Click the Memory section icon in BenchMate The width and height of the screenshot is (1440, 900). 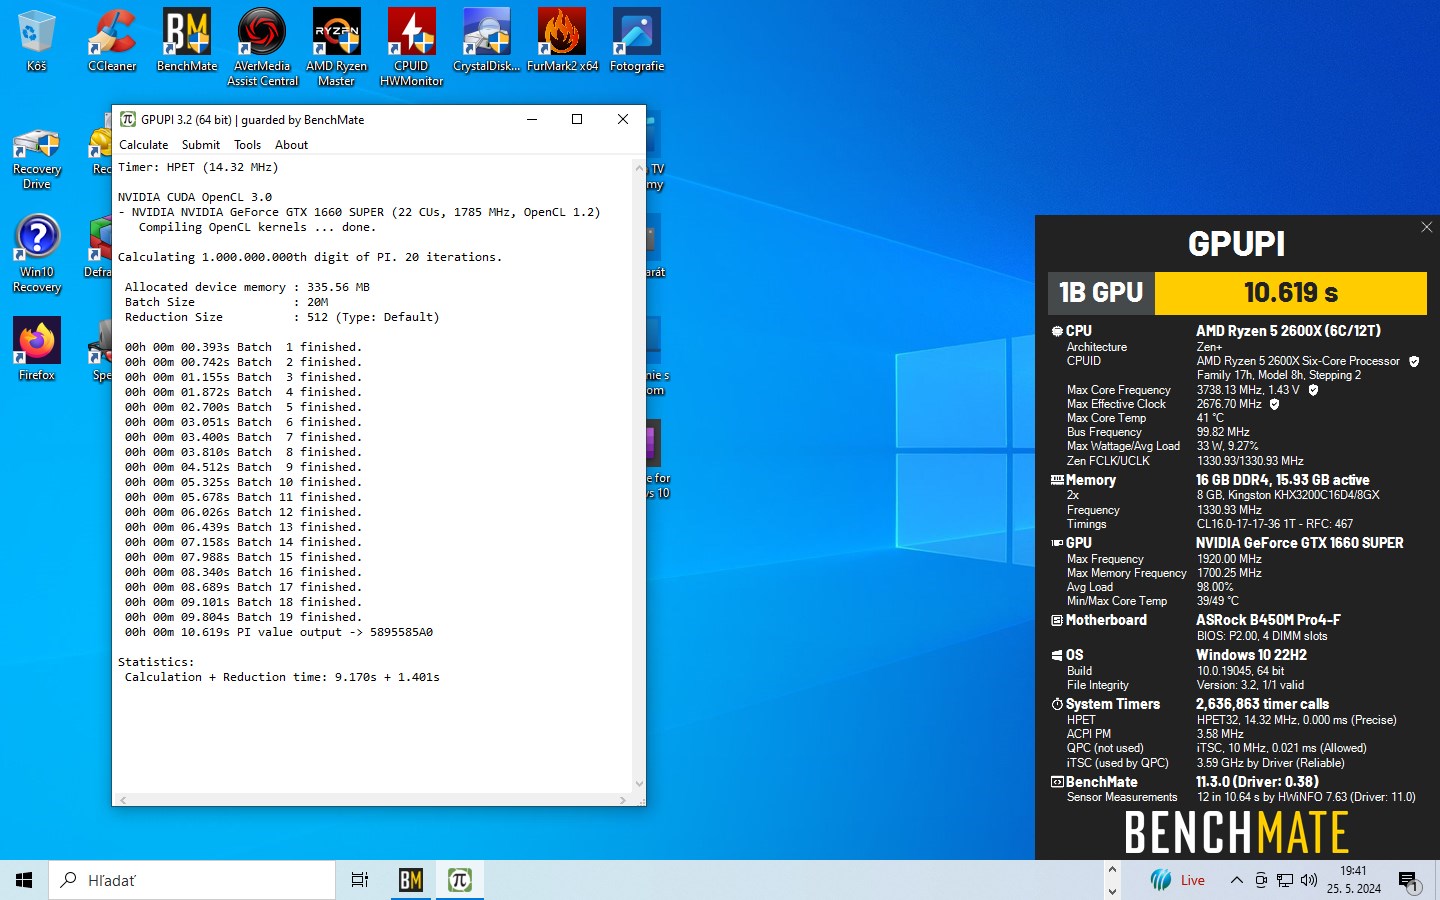tap(1057, 480)
